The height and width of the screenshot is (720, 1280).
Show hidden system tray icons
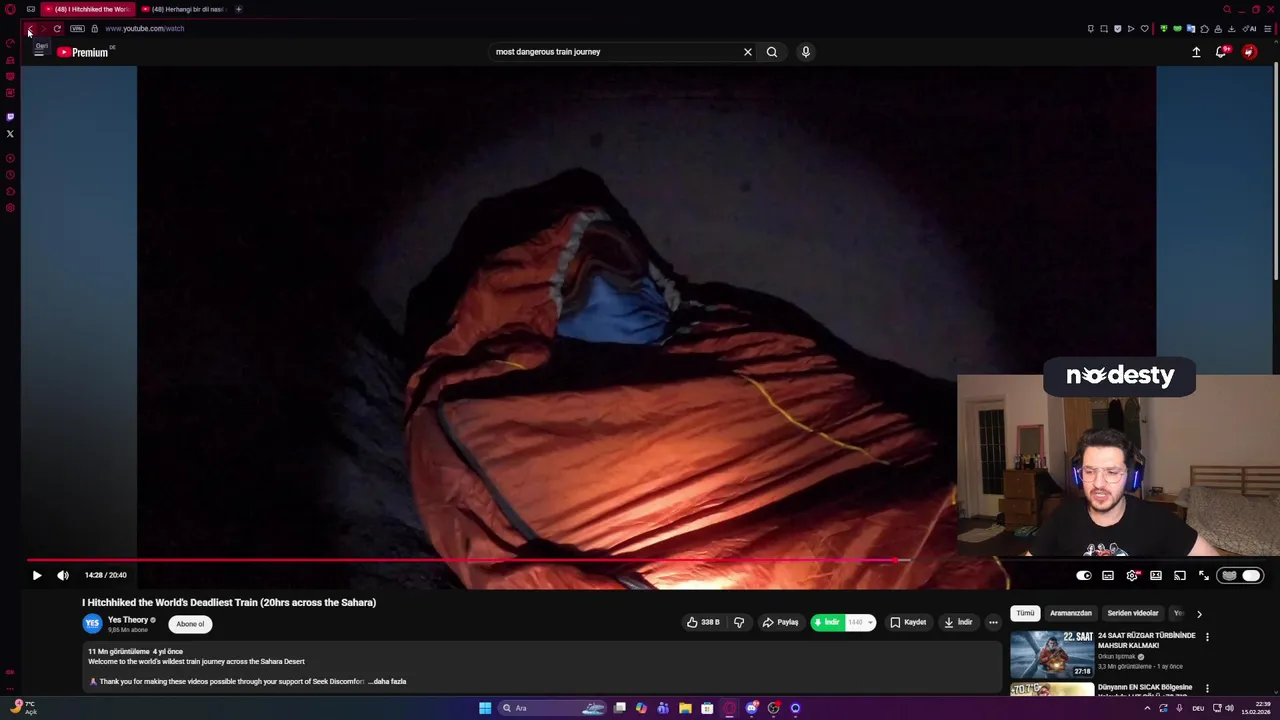(1147, 708)
